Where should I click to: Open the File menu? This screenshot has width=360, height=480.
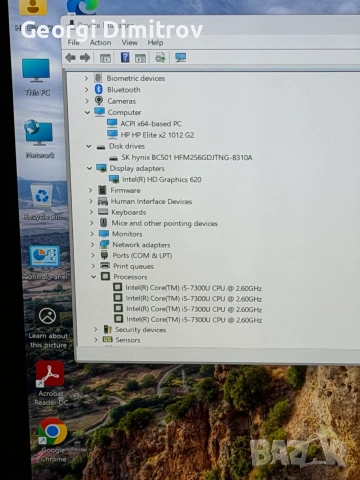pos(73,42)
